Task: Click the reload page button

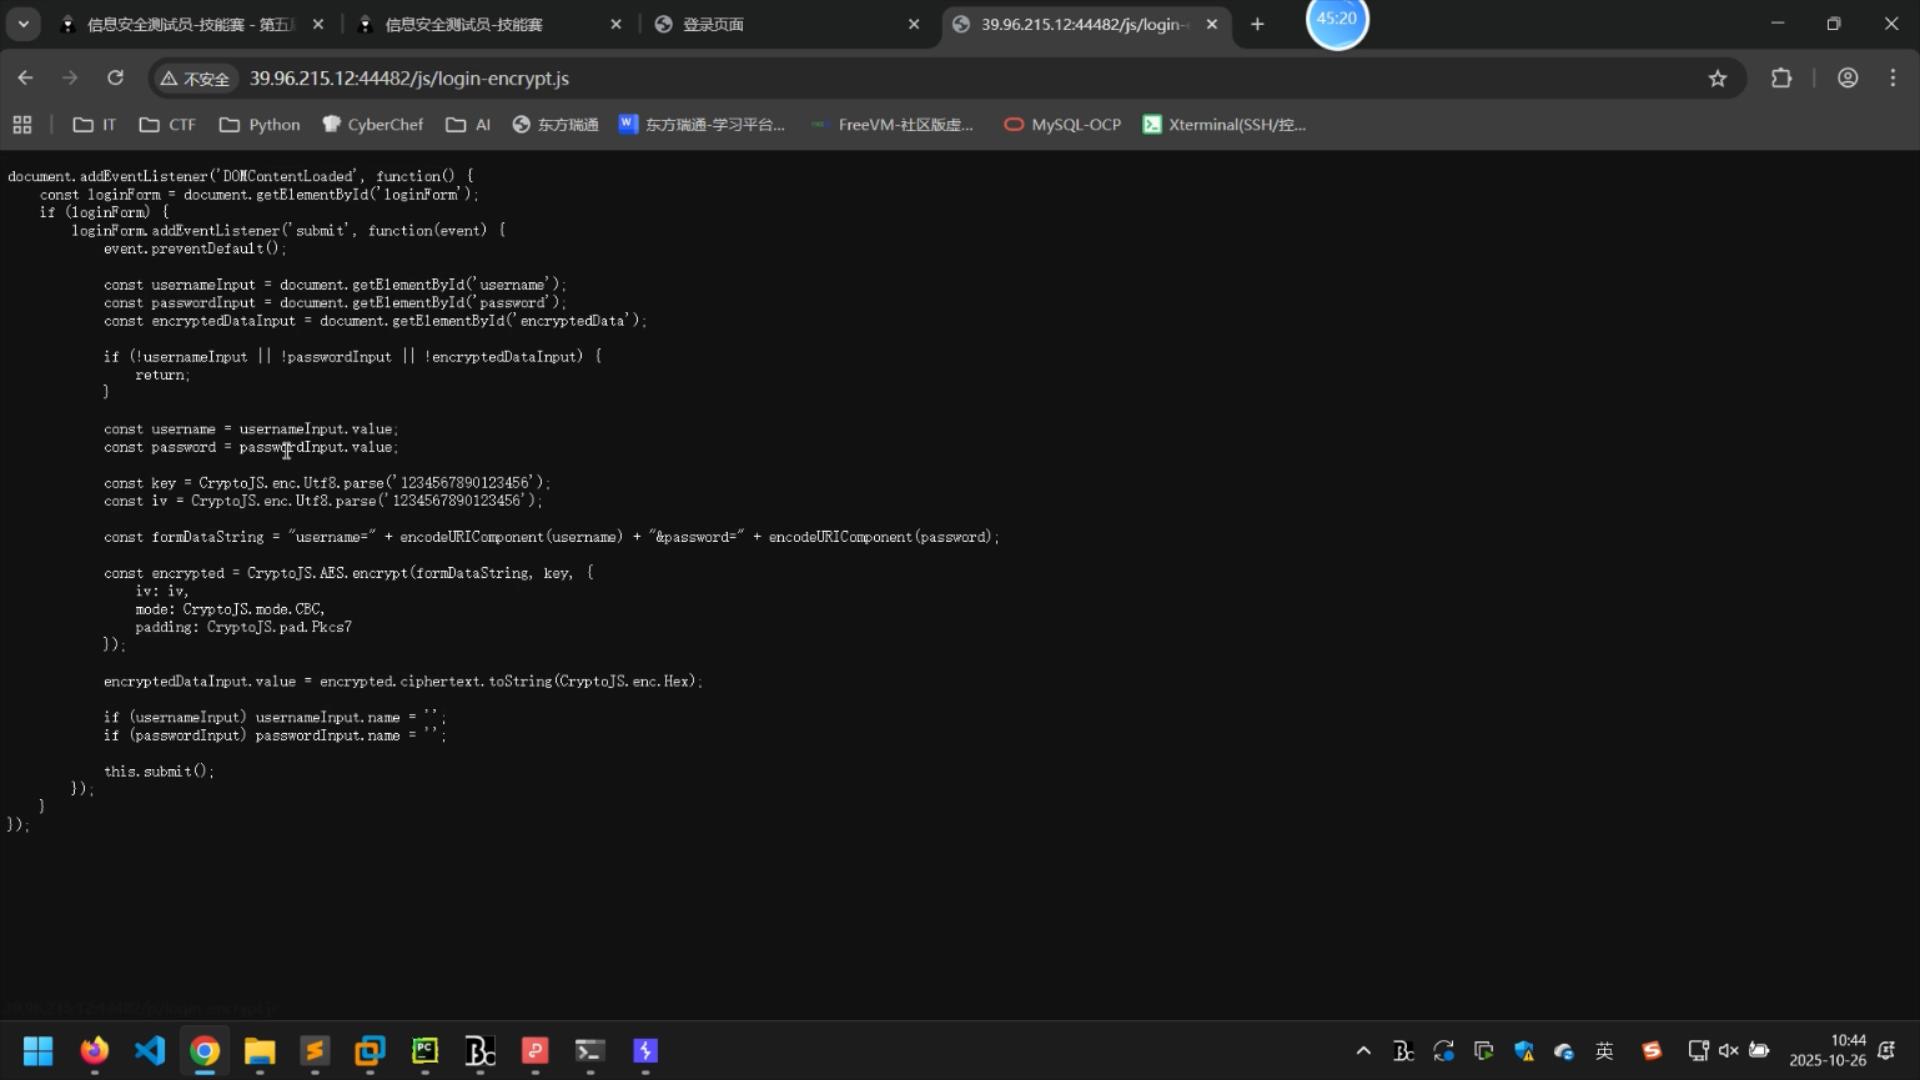Action: (x=115, y=78)
